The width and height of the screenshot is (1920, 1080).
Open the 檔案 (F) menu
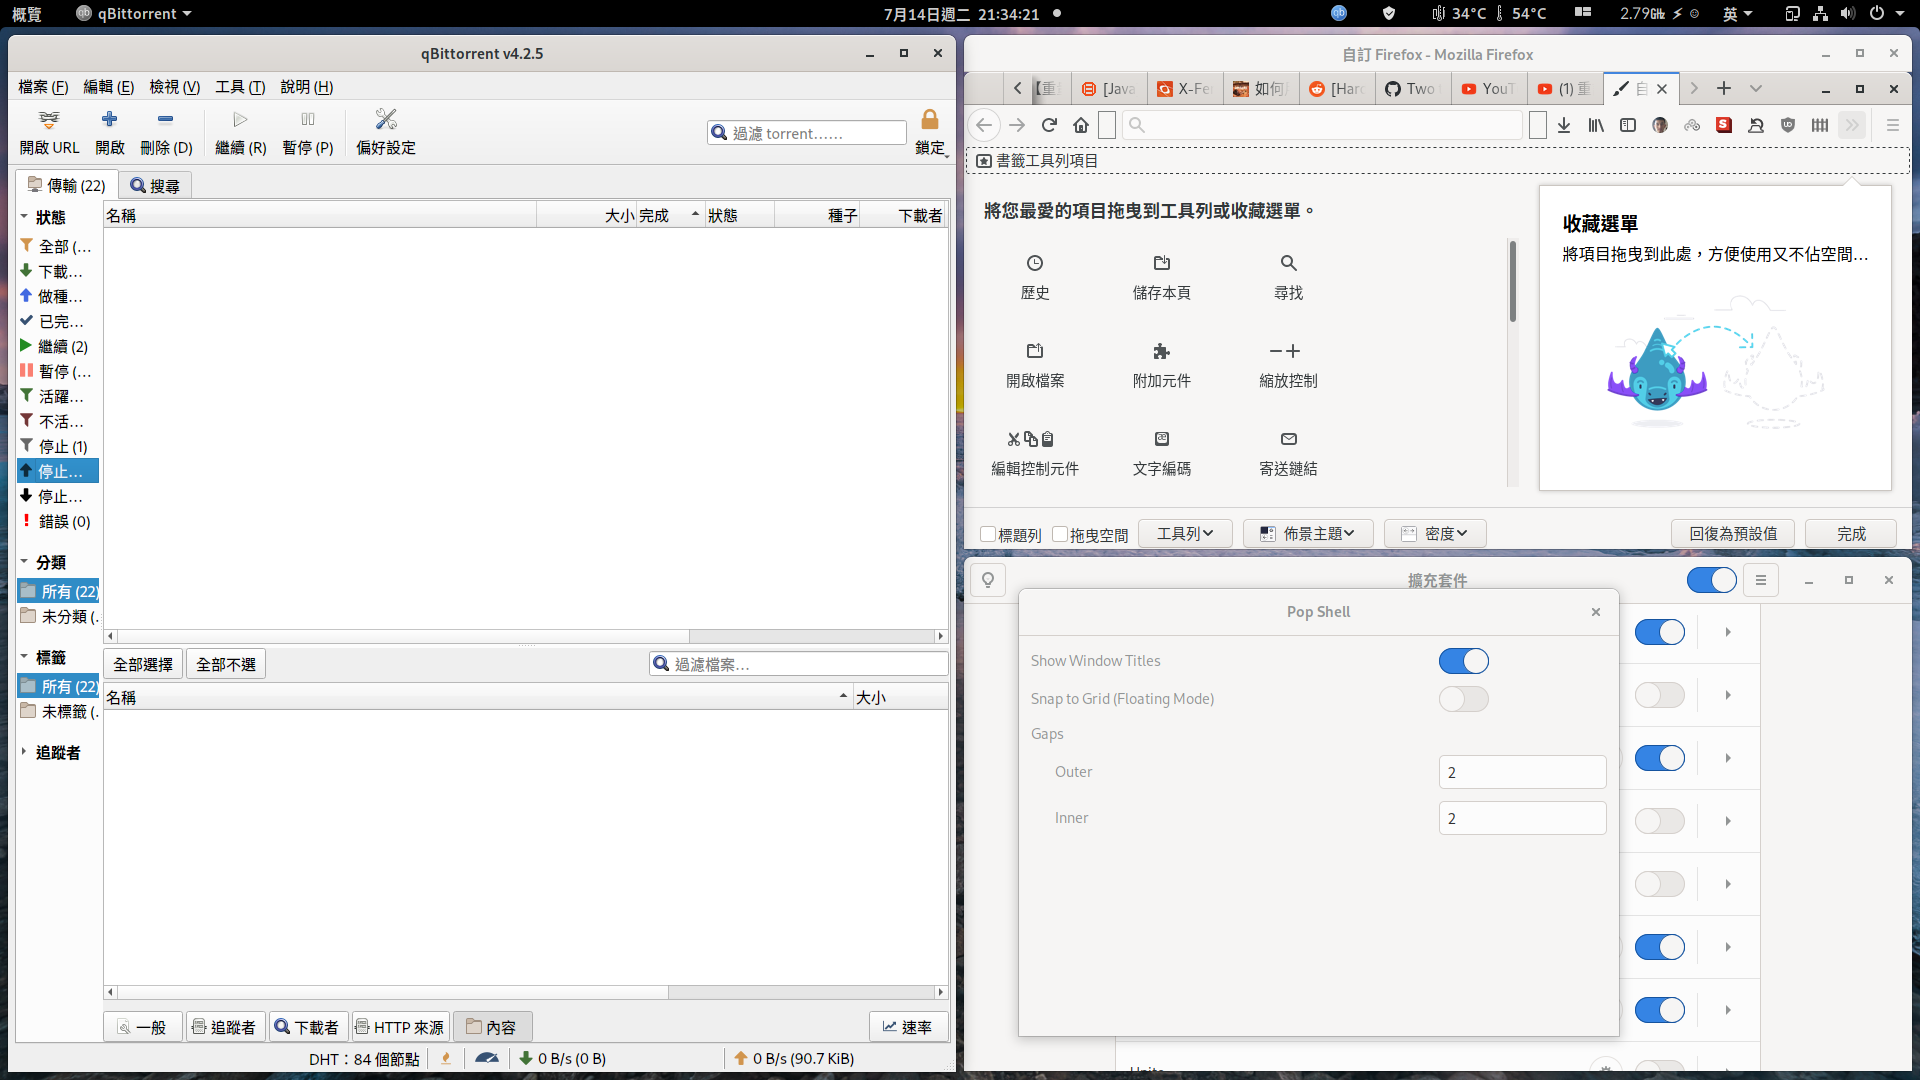(x=43, y=87)
